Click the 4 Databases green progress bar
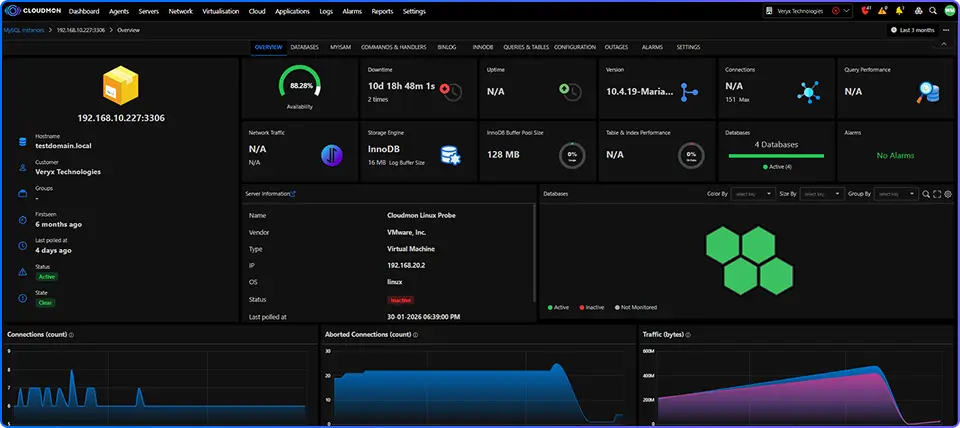 click(x=776, y=156)
